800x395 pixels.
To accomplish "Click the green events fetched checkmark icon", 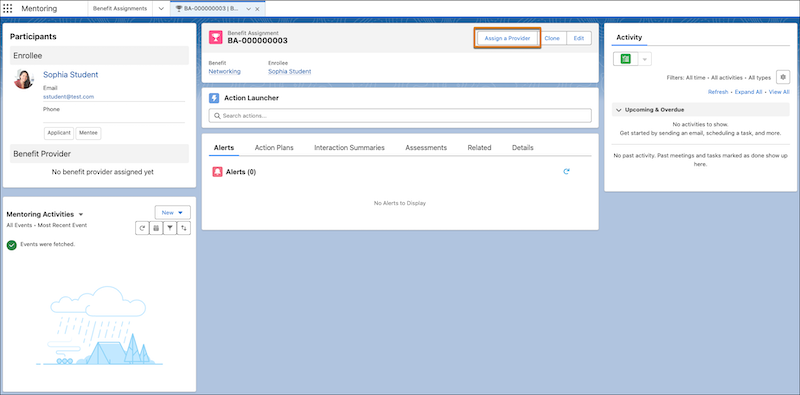I will point(11,245).
